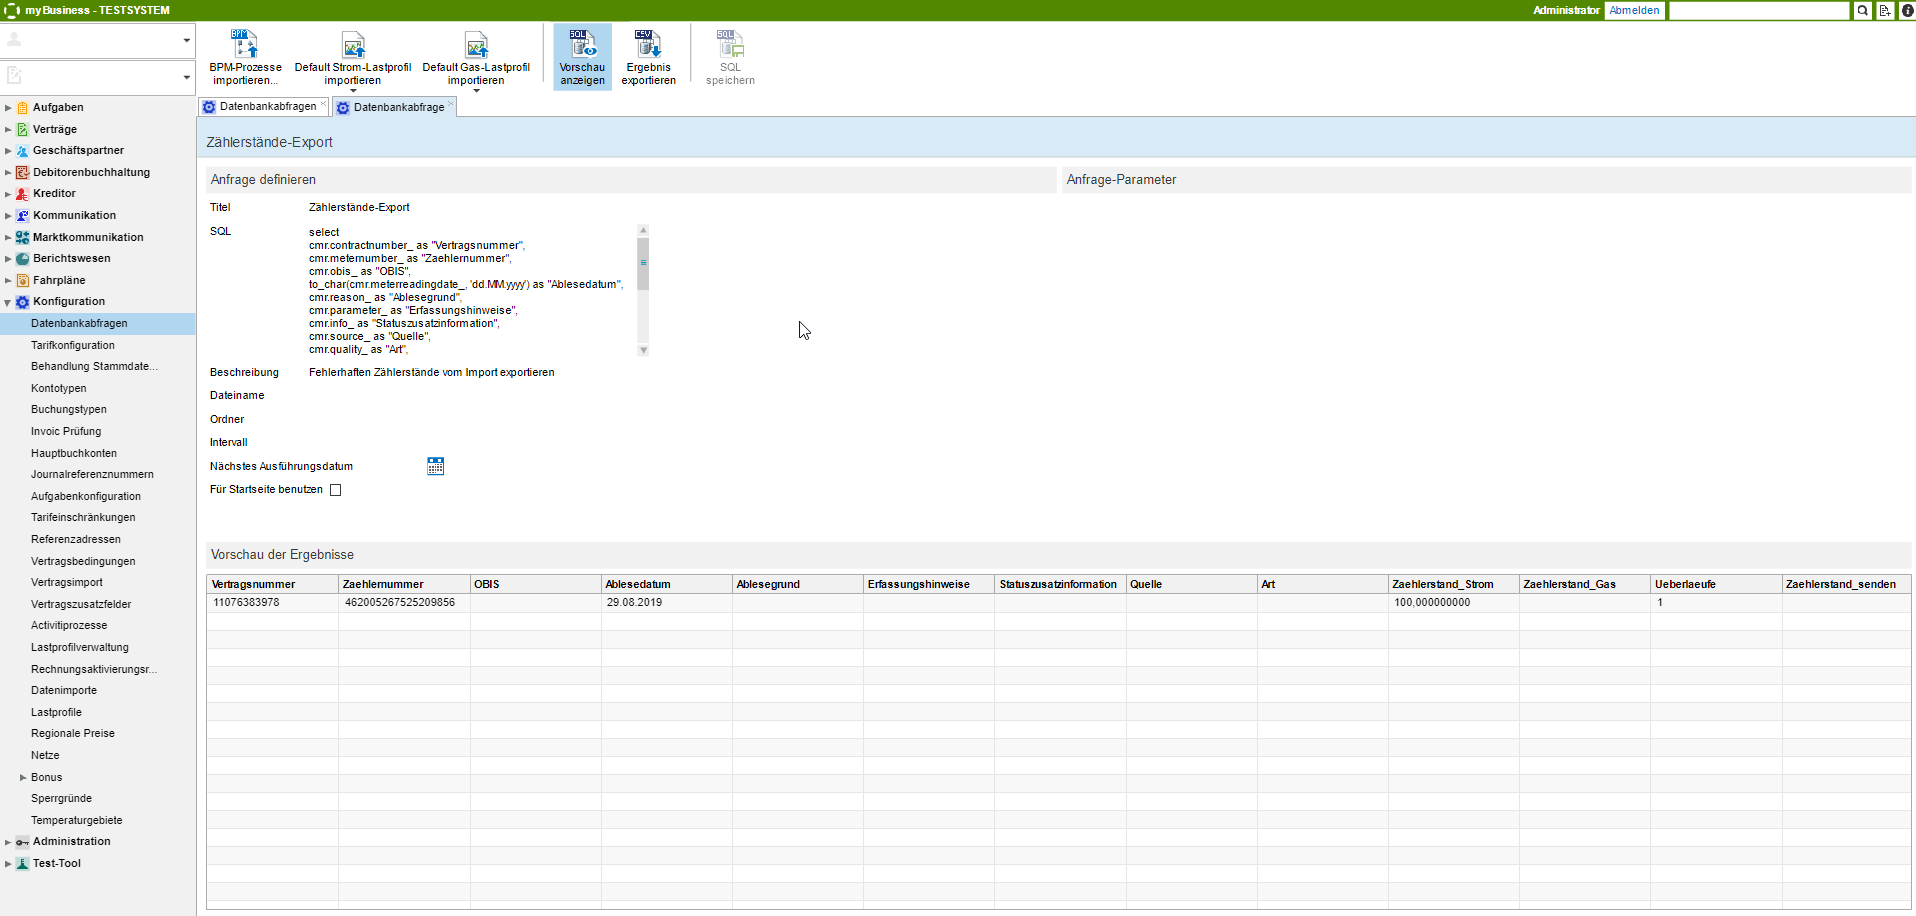Viewport: 1916px width, 916px height.
Task: Click the header search input field
Action: pyautogui.click(x=1759, y=11)
